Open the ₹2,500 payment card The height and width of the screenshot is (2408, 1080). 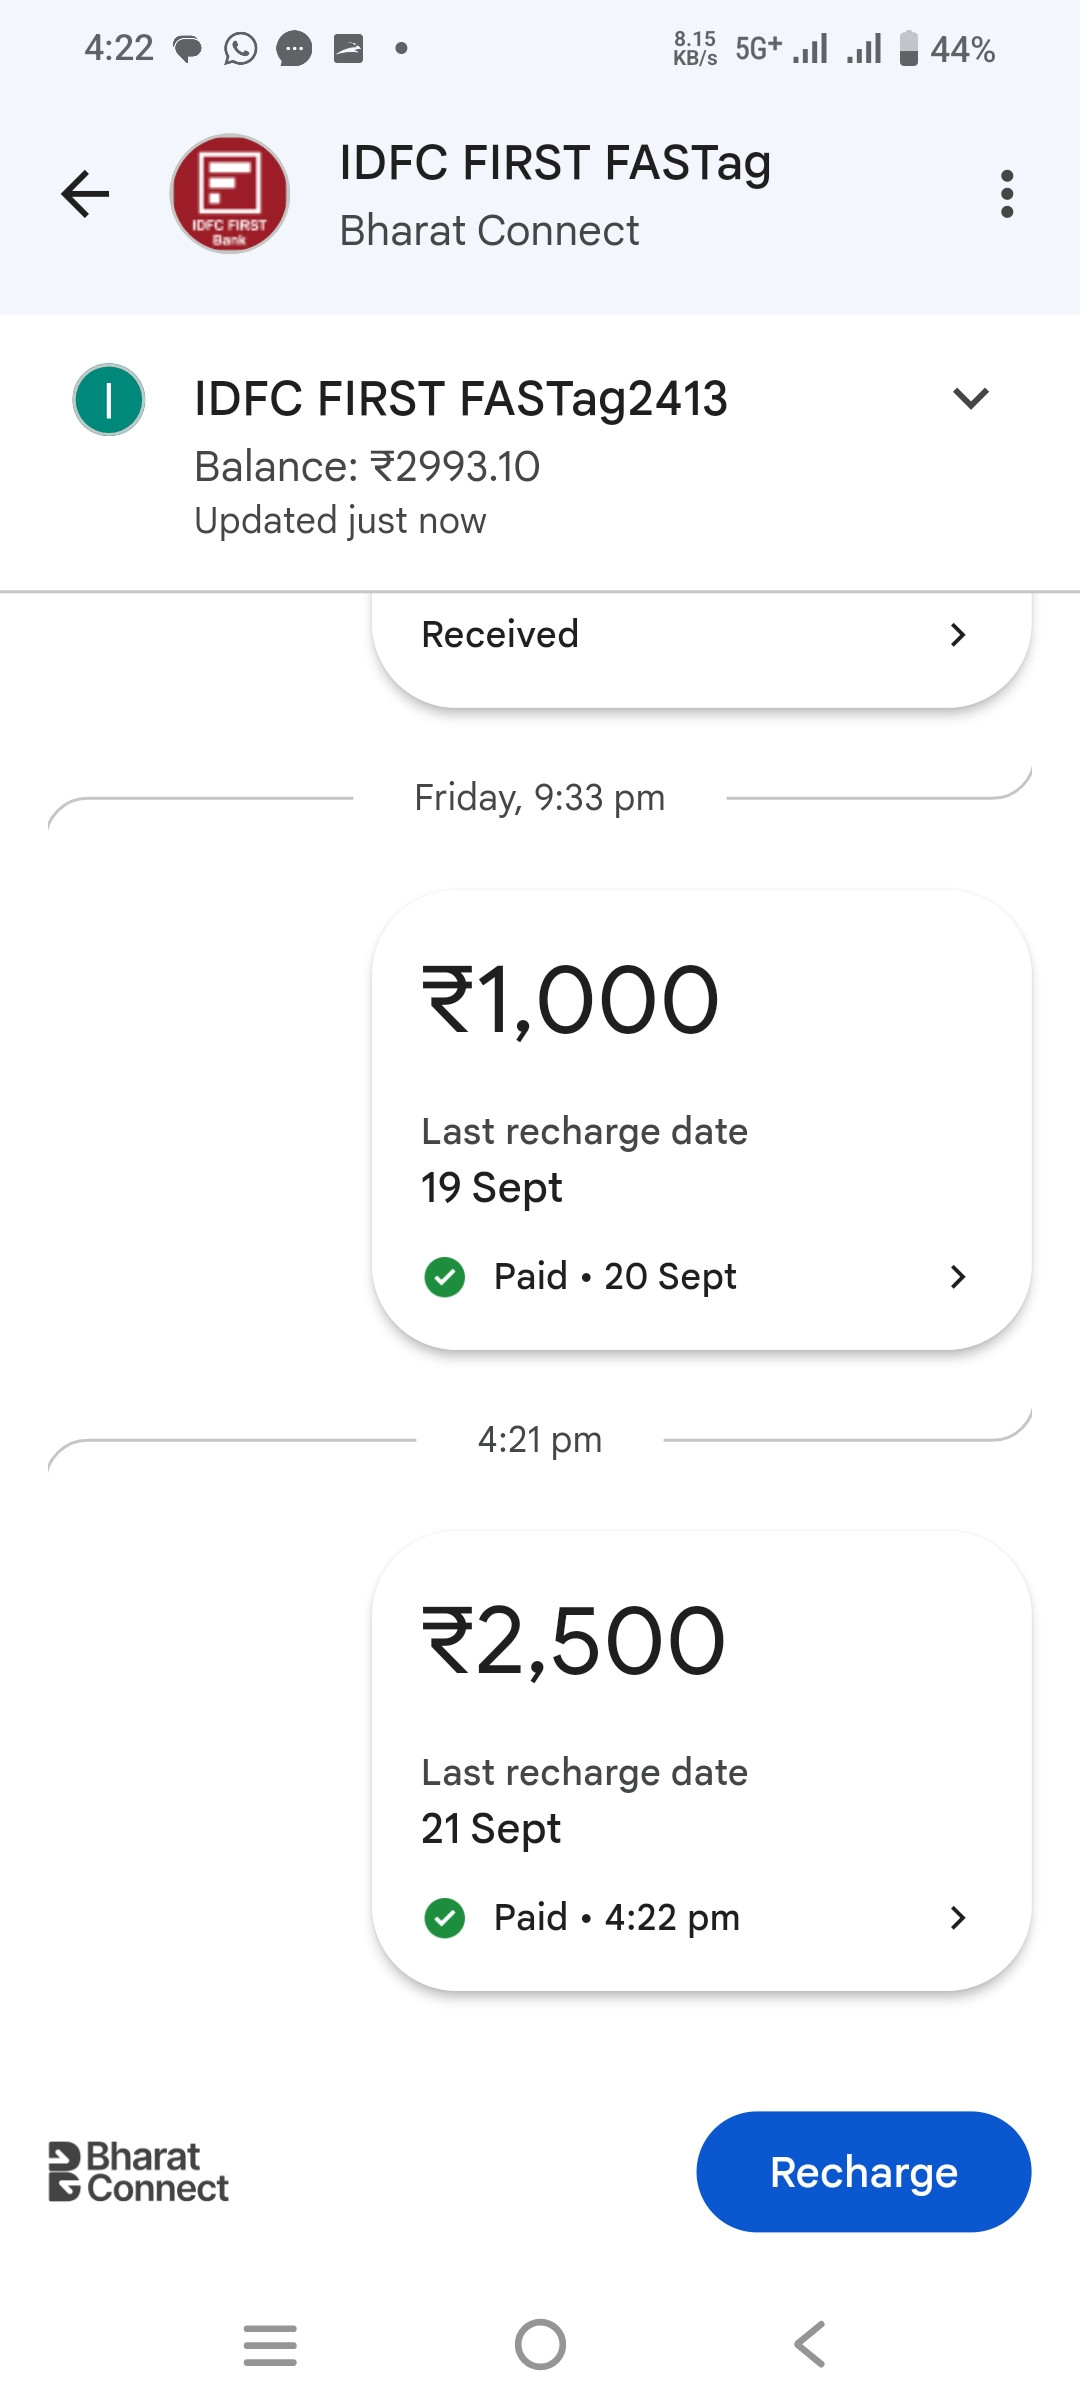pyautogui.click(x=700, y=1700)
